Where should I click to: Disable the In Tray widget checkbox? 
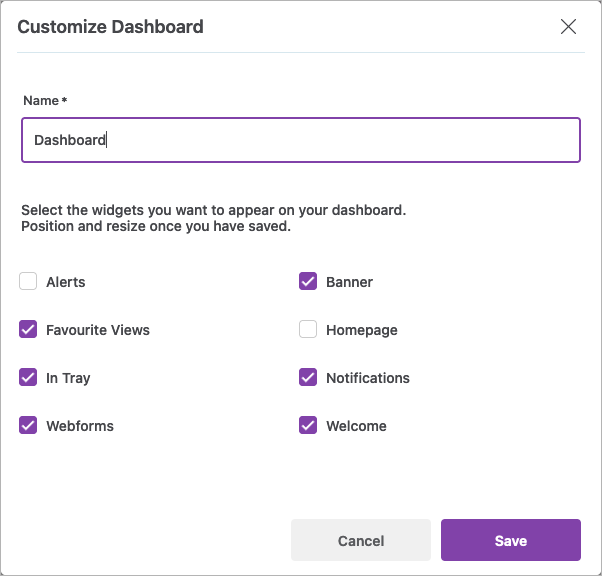pyautogui.click(x=28, y=378)
